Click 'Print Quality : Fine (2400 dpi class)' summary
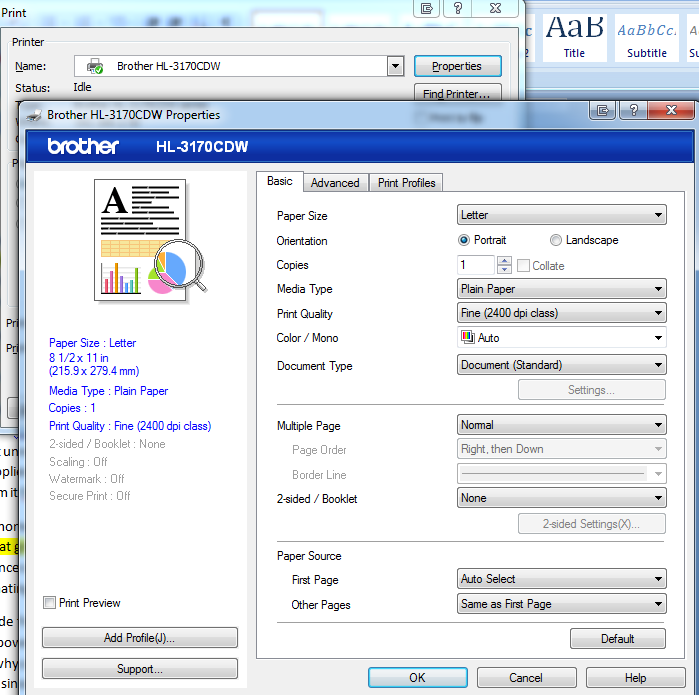 pos(130,426)
